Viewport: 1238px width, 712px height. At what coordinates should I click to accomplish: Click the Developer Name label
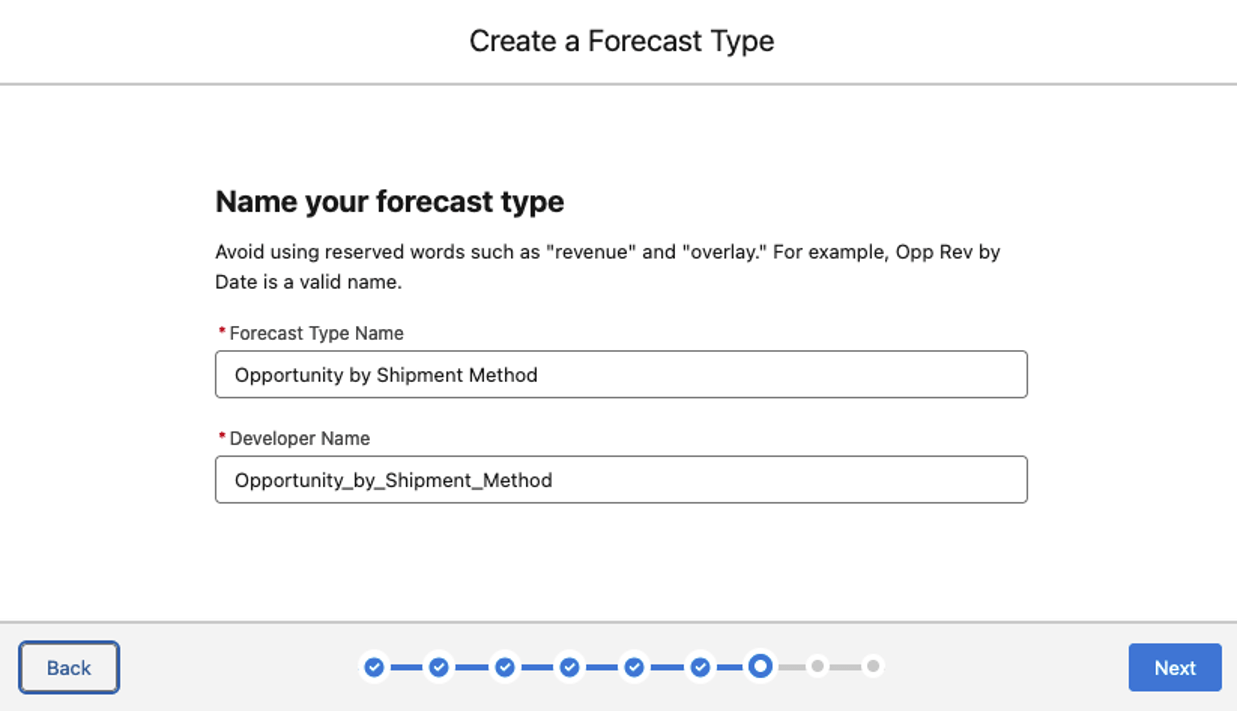pyautogui.click(x=300, y=438)
